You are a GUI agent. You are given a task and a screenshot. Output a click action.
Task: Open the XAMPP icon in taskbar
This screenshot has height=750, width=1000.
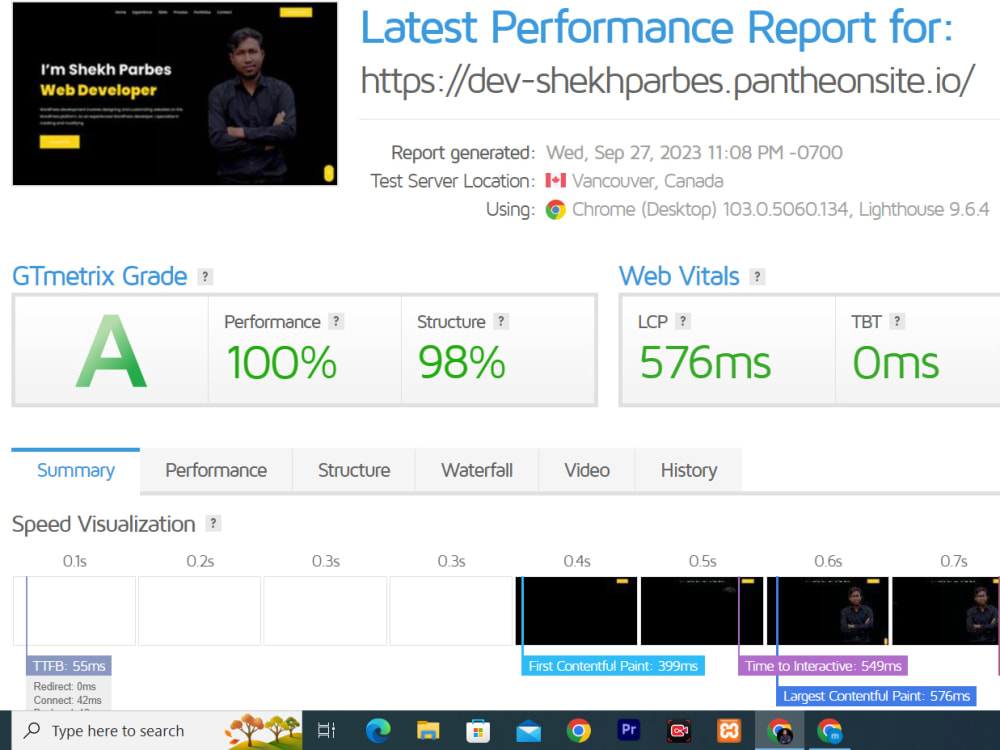coord(729,730)
